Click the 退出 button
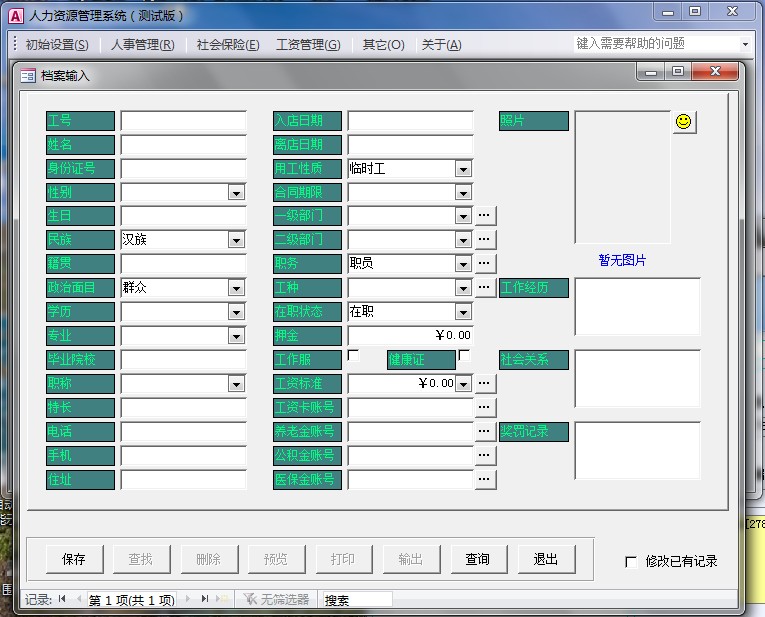The image size is (765, 617). 546,559
